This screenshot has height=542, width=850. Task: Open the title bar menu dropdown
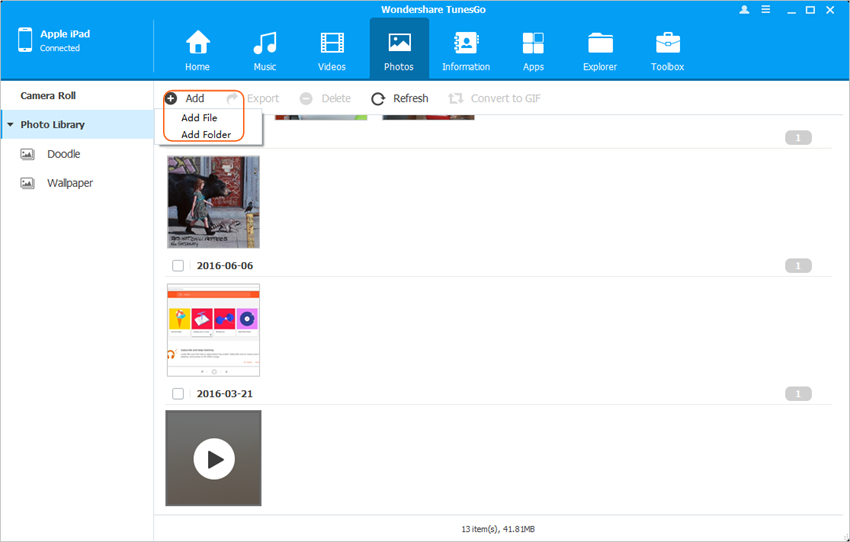pyautogui.click(x=766, y=9)
